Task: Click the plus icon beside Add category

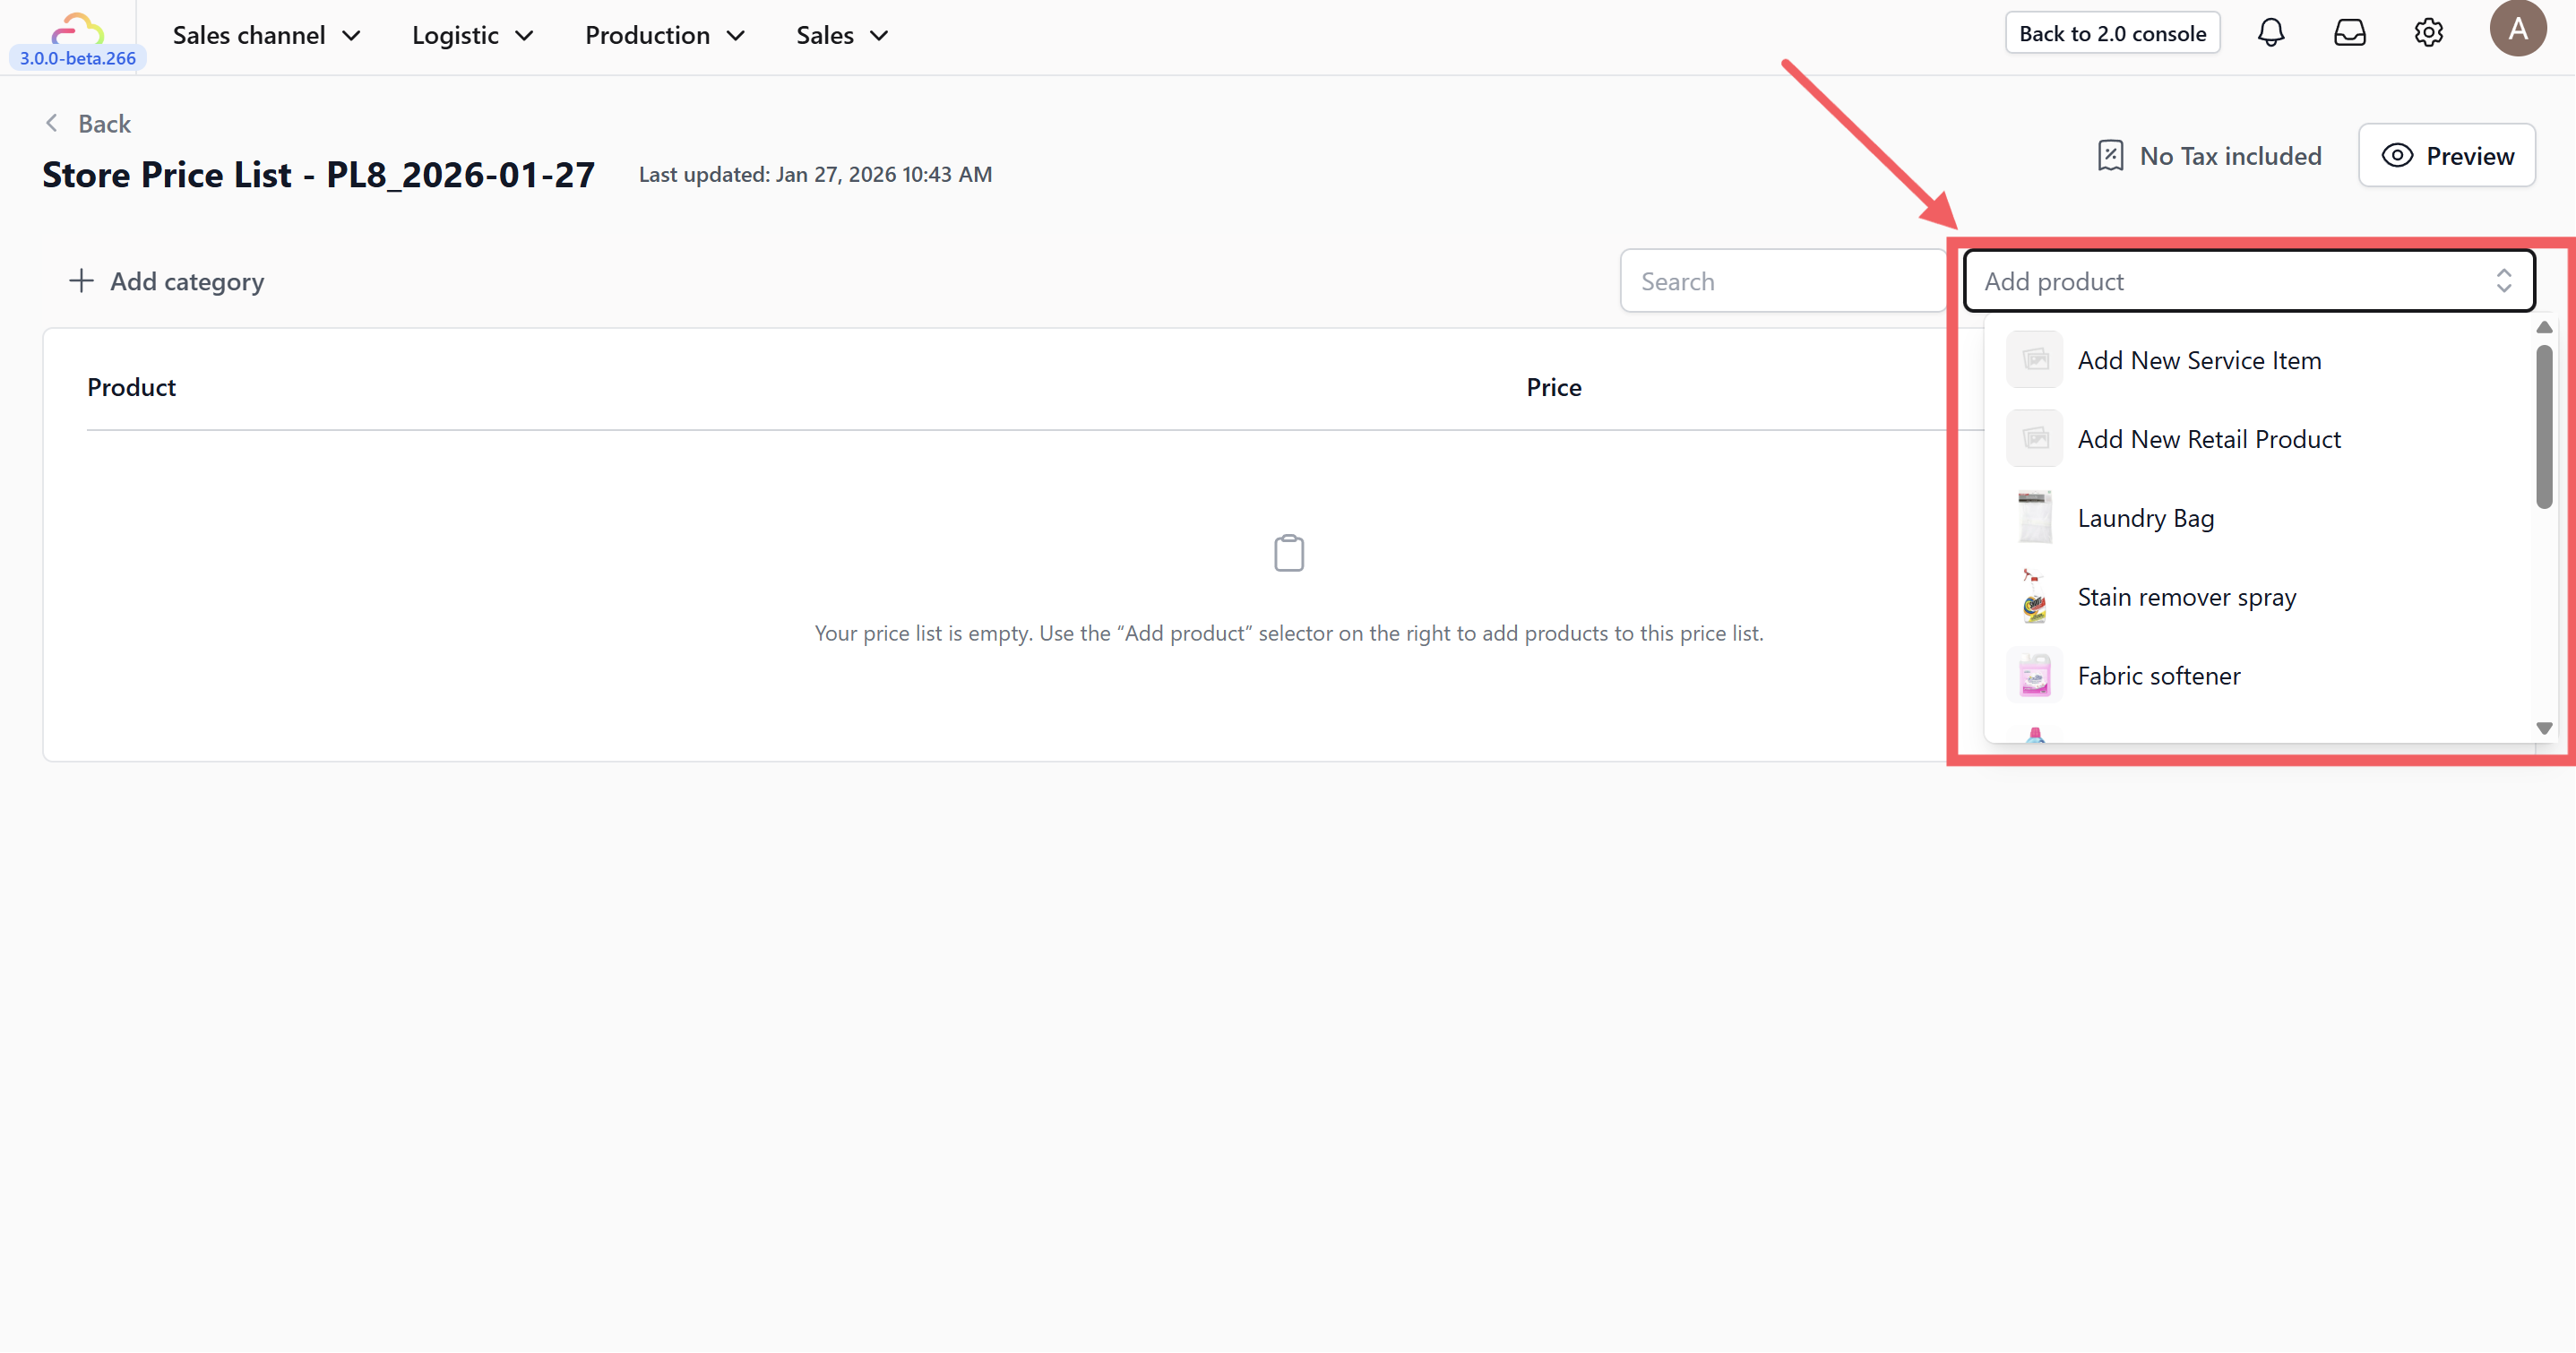Action: pos(81,281)
